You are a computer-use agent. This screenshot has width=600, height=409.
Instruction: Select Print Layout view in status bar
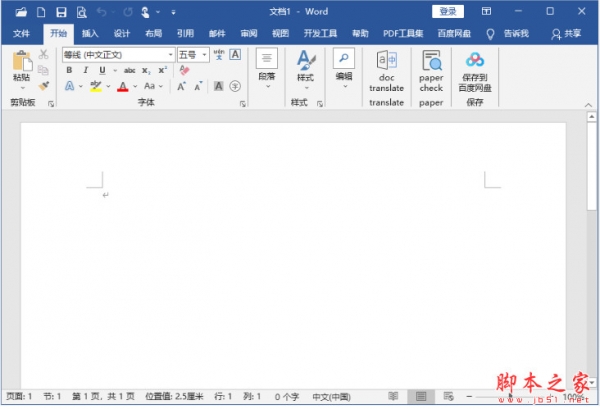tap(421, 396)
